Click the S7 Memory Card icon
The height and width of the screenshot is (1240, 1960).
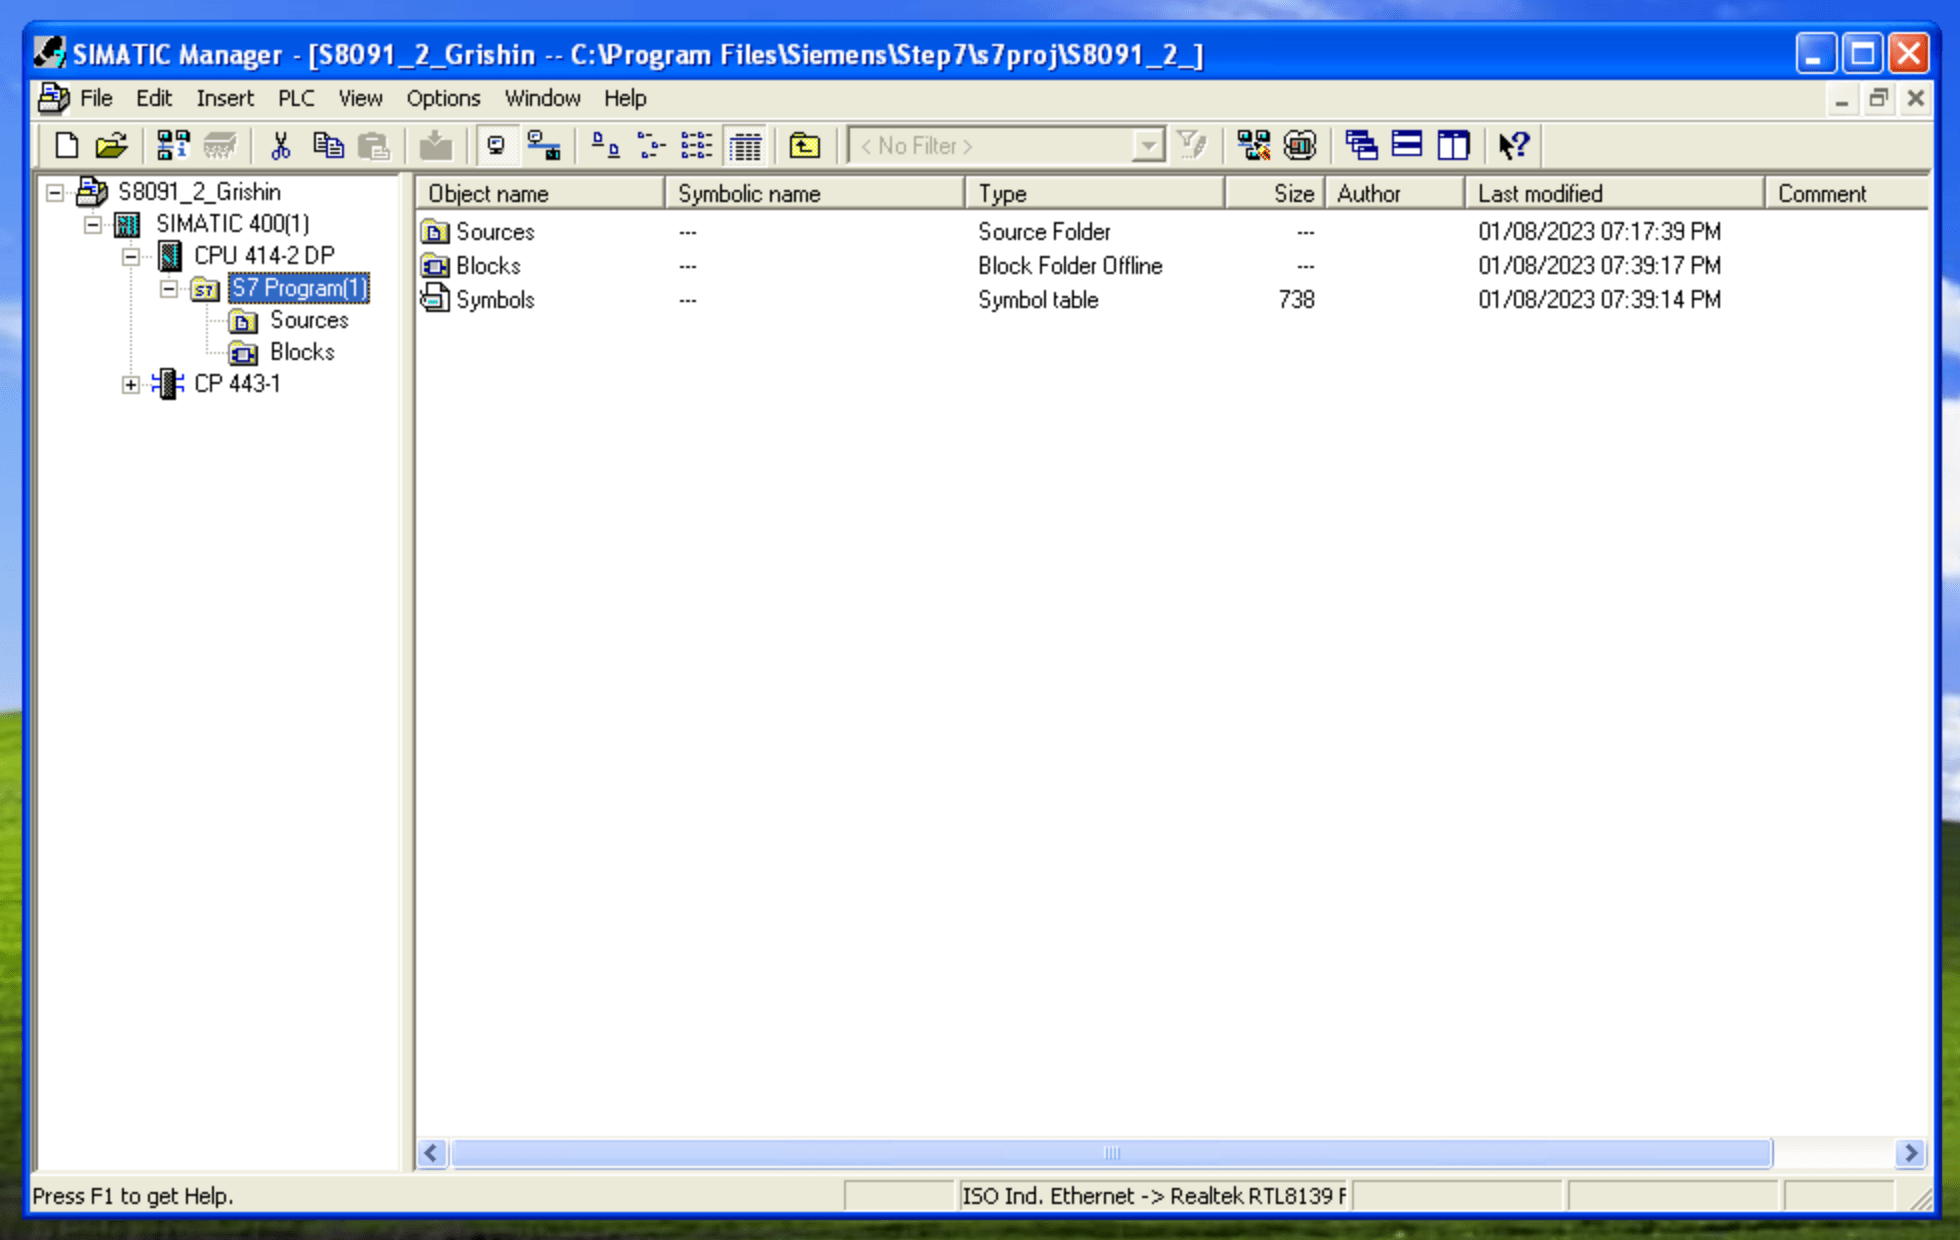(x=220, y=146)
